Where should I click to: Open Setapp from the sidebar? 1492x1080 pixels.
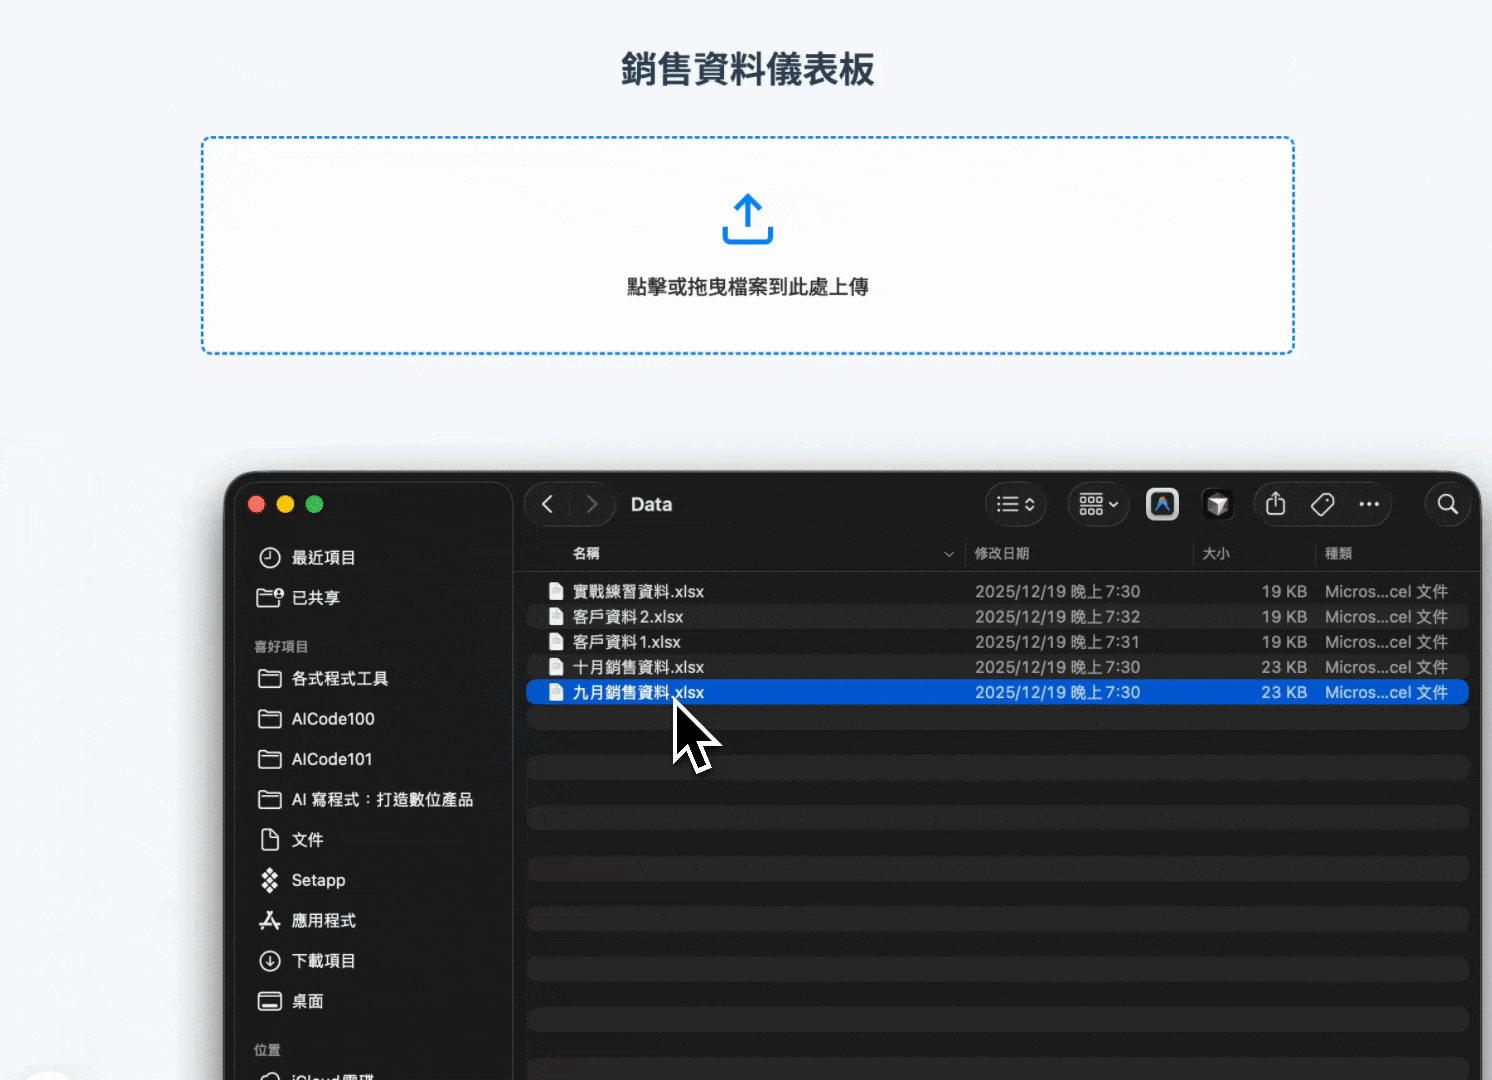click(316, 880)
